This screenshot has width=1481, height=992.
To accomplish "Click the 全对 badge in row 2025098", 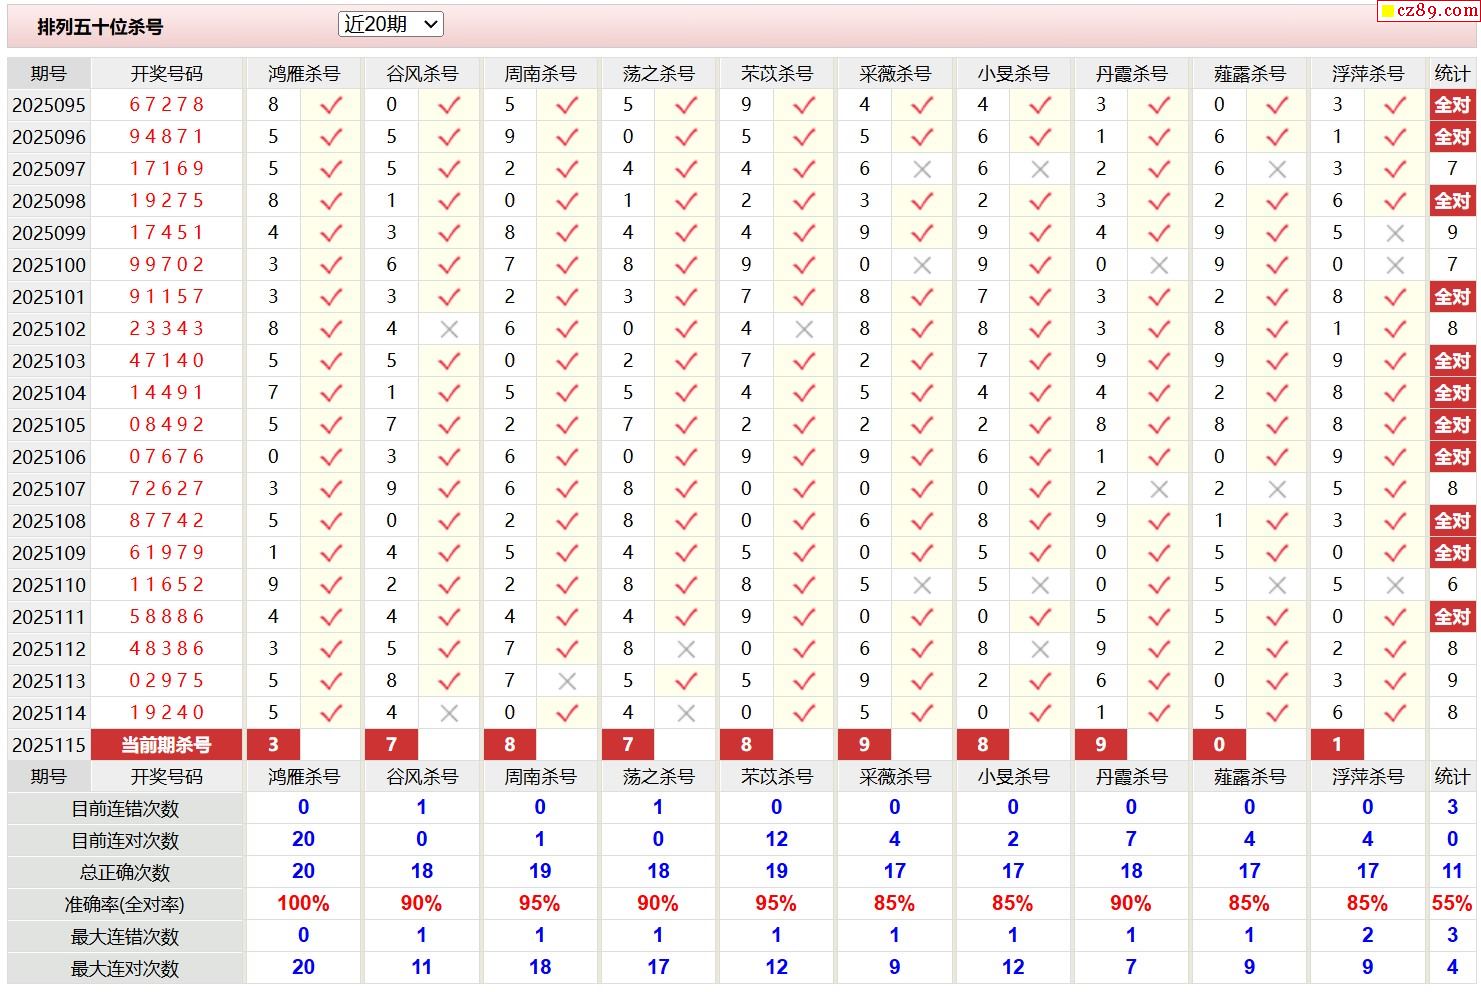I will tap(1452, 201).
